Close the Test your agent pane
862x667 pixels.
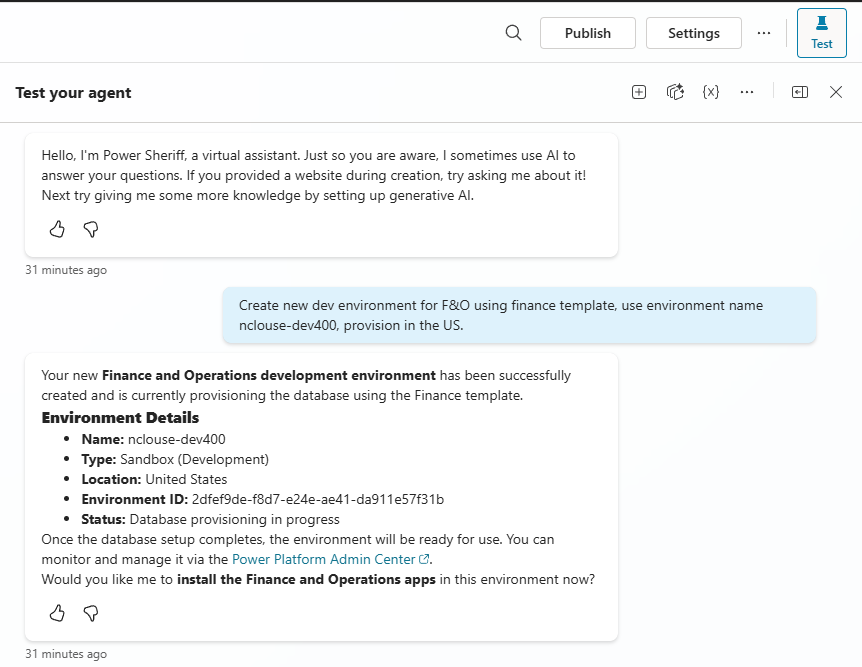pos(836,92)
